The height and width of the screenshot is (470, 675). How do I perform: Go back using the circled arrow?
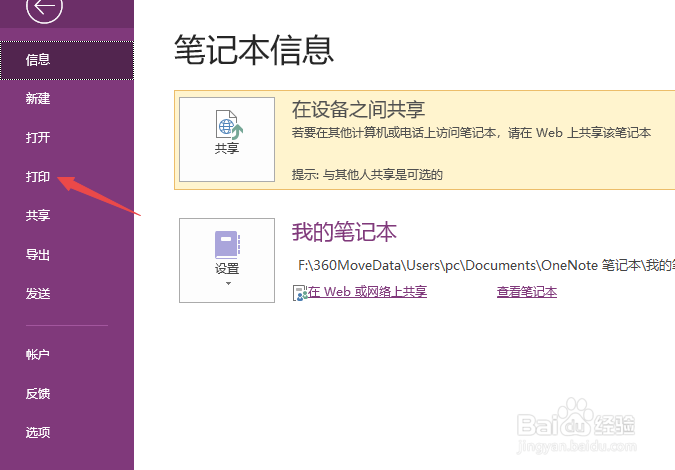[x=44, y=7]
